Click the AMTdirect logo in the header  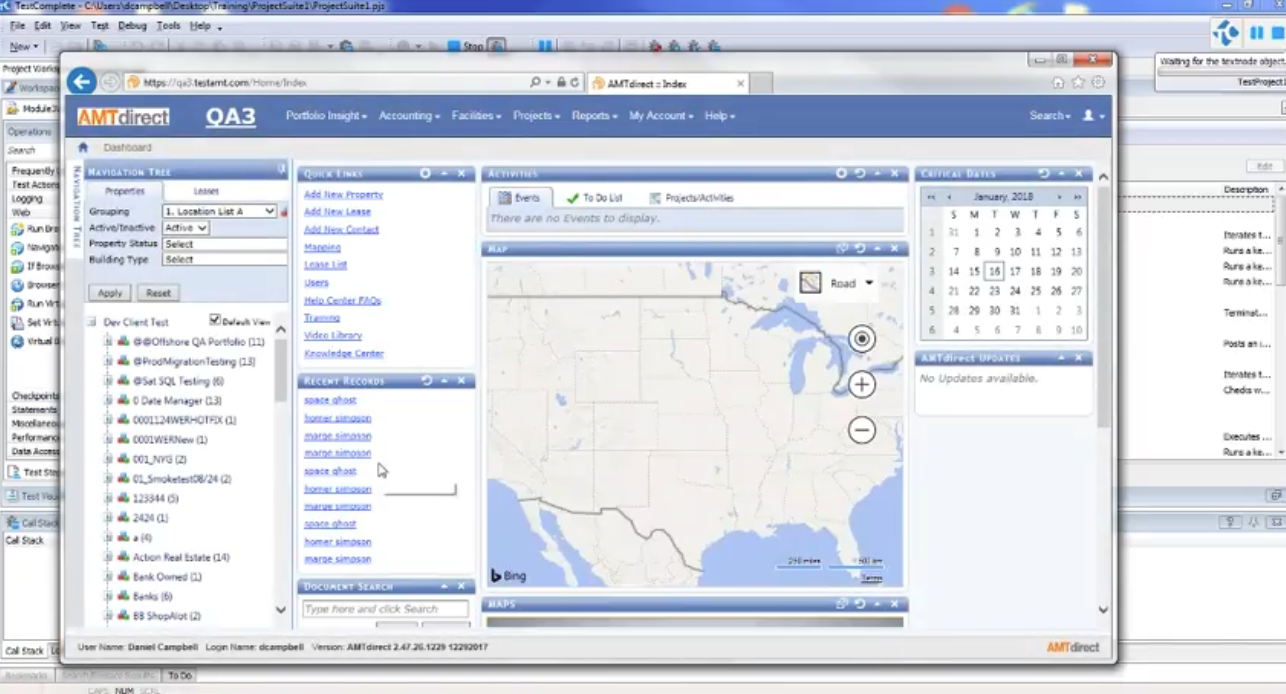click(123, 117)
